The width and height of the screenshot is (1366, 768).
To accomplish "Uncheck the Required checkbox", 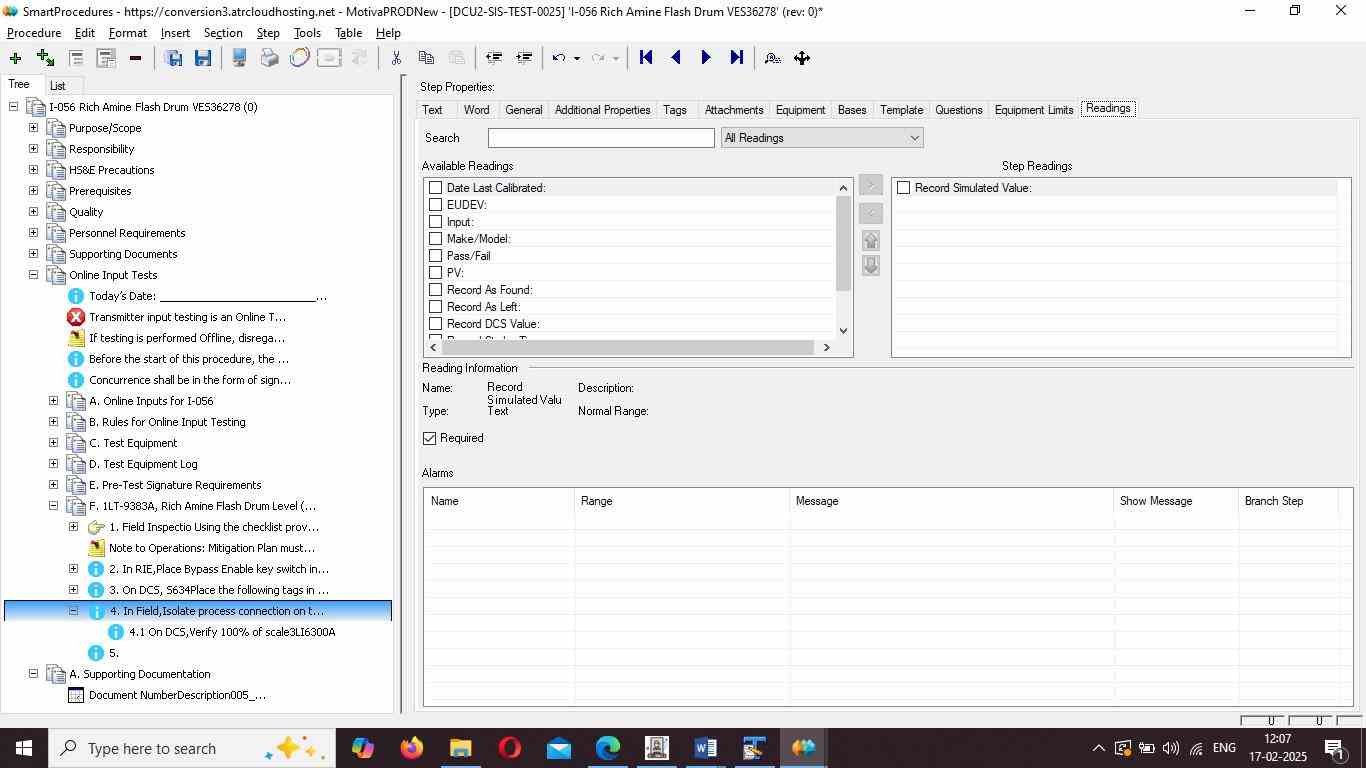I will tap(430, 438).
